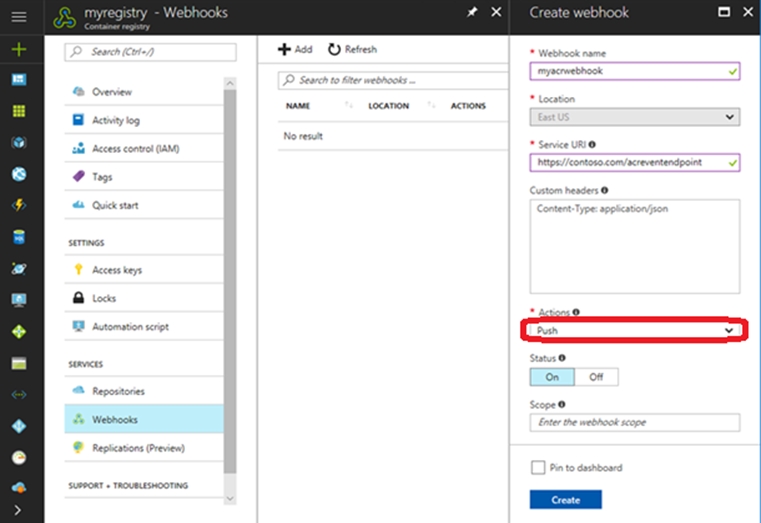Image resolution: width=761 pixels, height=523 pixels.
Task: Turn webhook Status On
Action: (552, 377)
